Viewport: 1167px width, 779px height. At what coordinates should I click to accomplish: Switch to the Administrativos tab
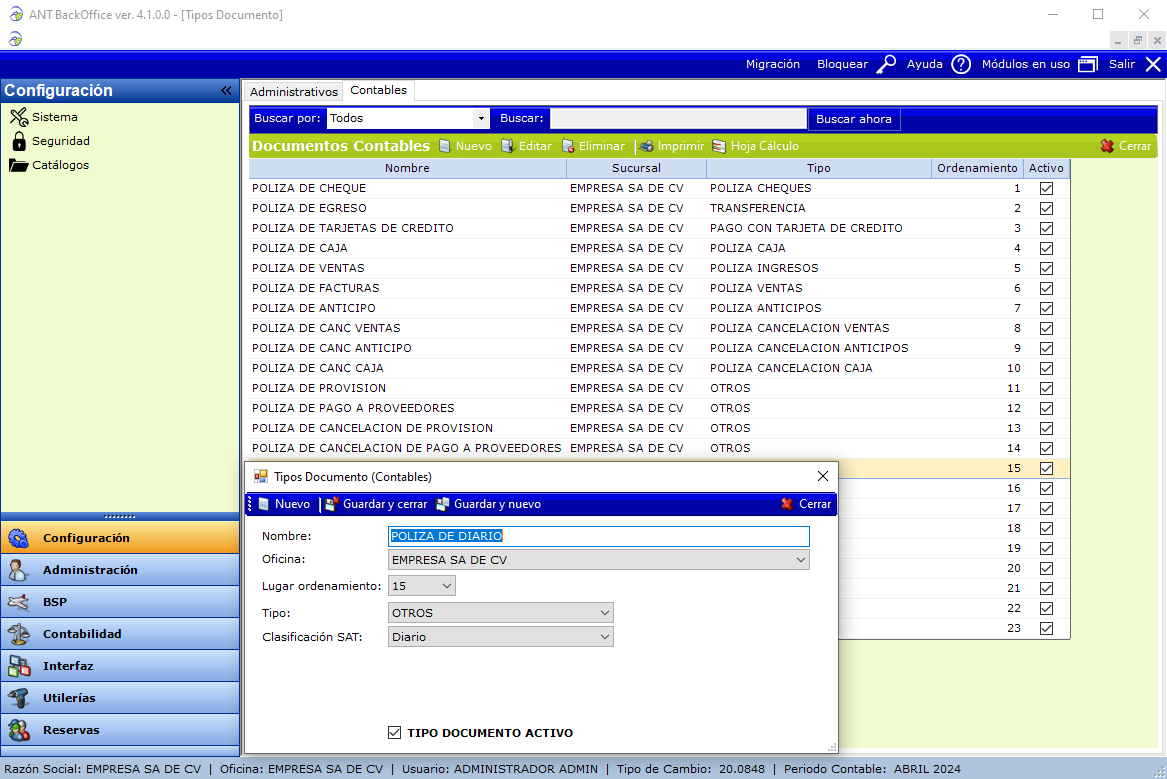pyautogui.click(x=293, y=91)
